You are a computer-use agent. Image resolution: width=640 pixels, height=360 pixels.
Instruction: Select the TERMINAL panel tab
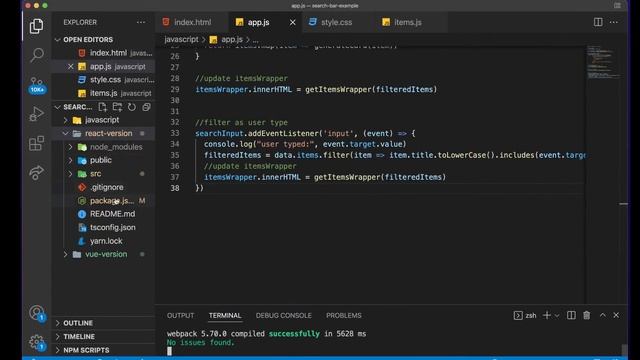click(x=225, y=316)
